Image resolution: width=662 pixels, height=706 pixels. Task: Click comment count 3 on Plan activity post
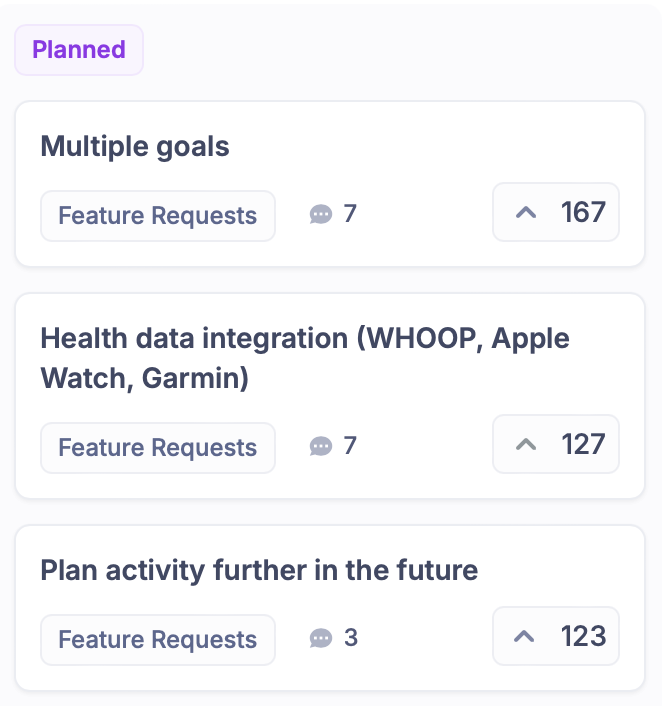pos(350,637)
